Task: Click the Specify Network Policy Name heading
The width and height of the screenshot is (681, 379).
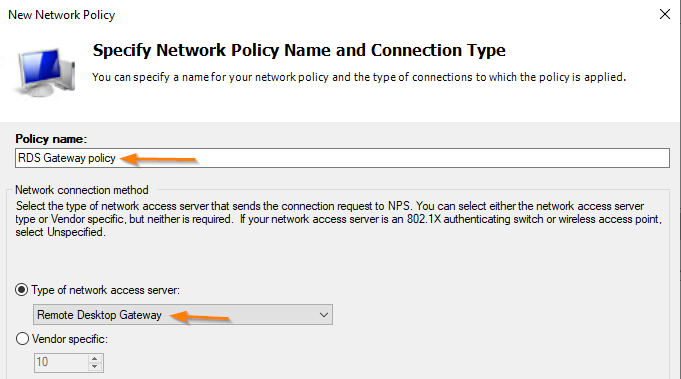Action: (x=299, y=50)
